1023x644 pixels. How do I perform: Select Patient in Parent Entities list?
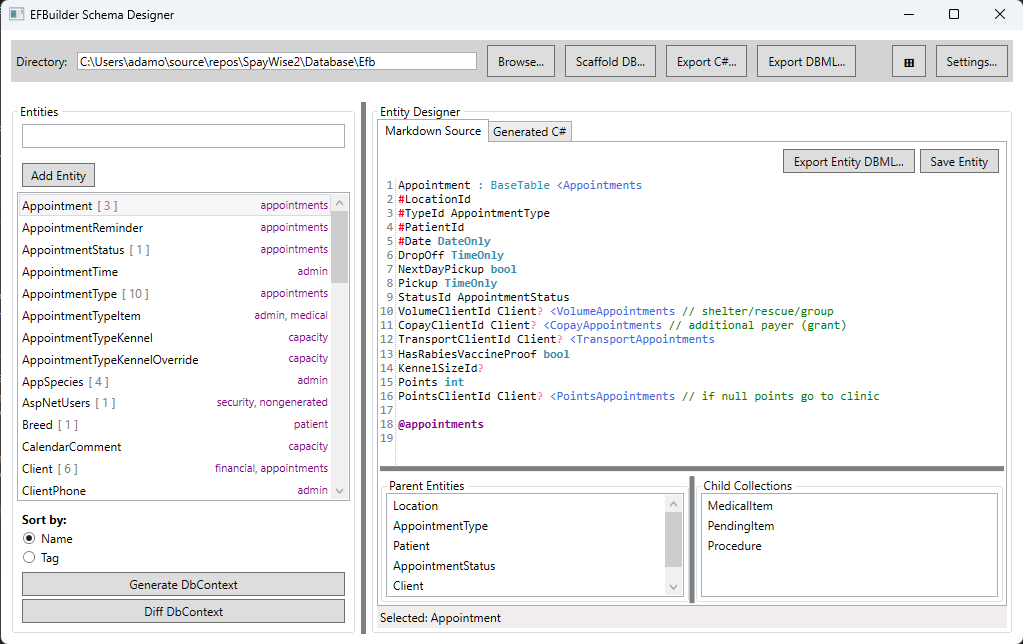pyautogui.click(x=412, y=546)
